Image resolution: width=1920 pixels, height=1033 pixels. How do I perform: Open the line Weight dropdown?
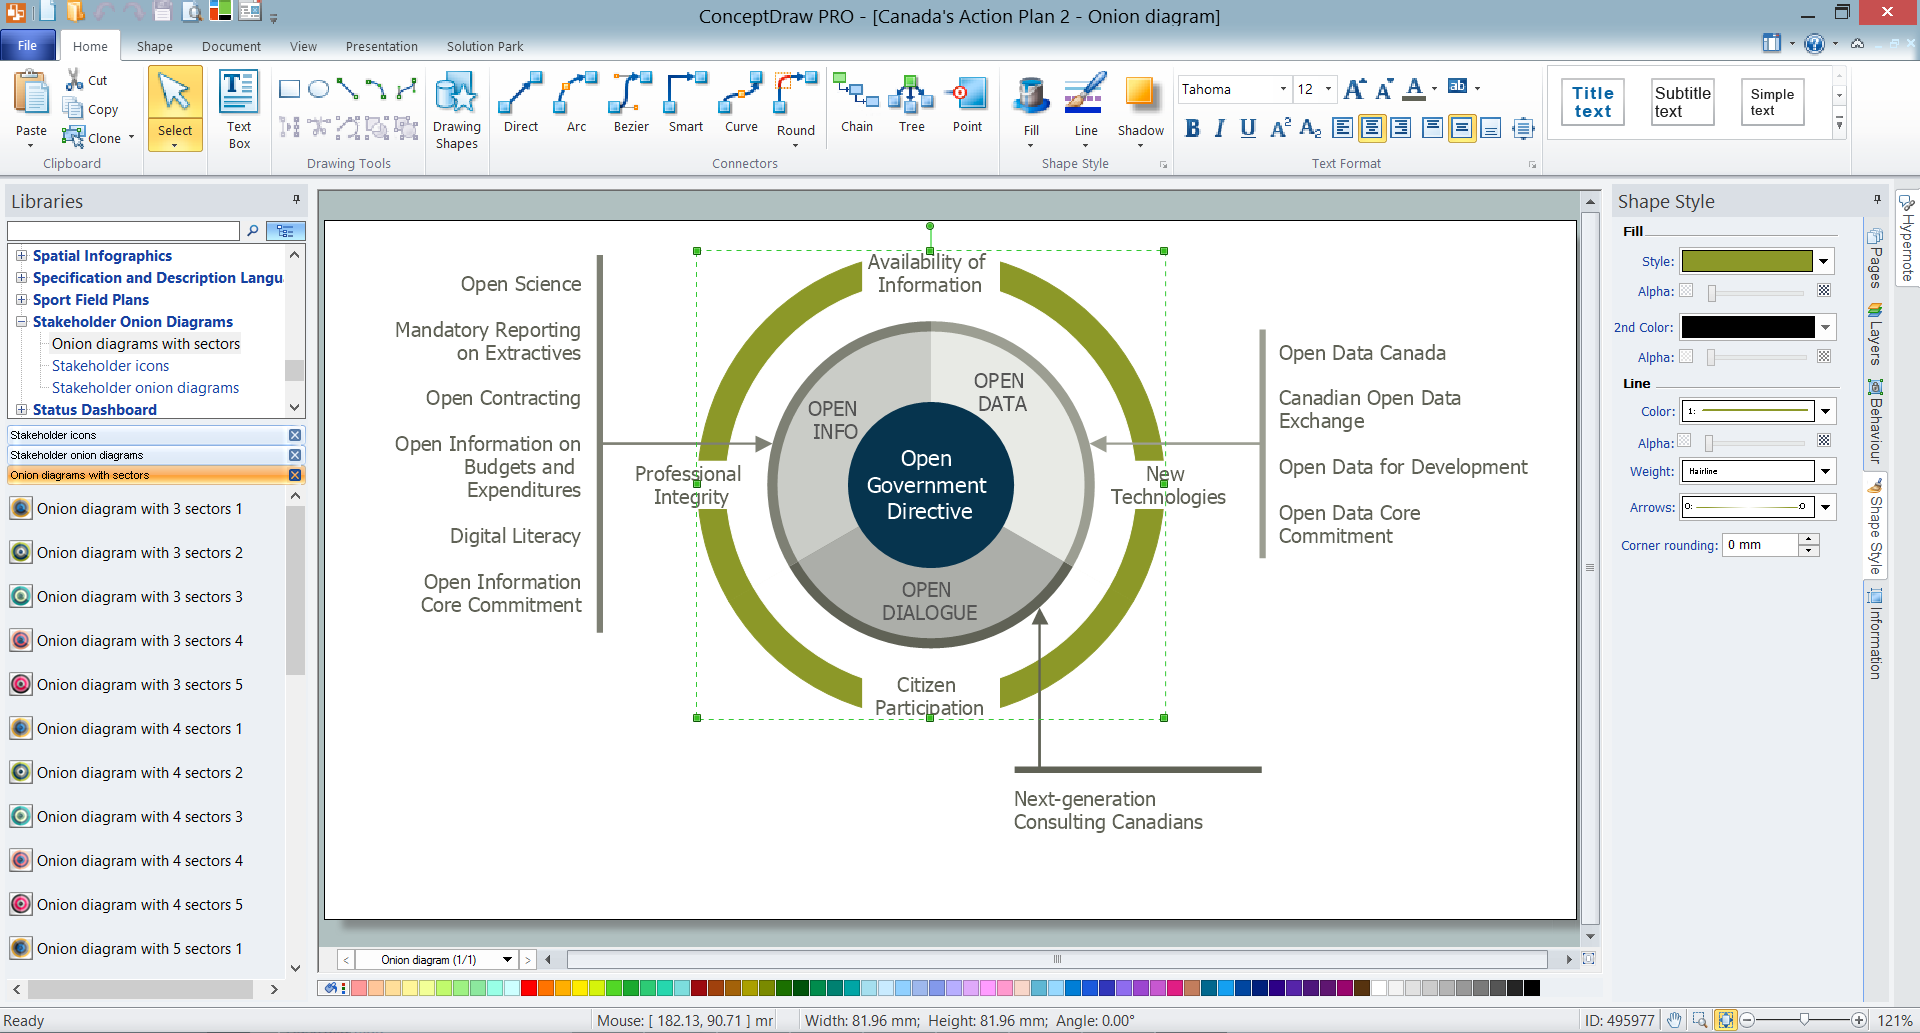(x=1825, y=471)
